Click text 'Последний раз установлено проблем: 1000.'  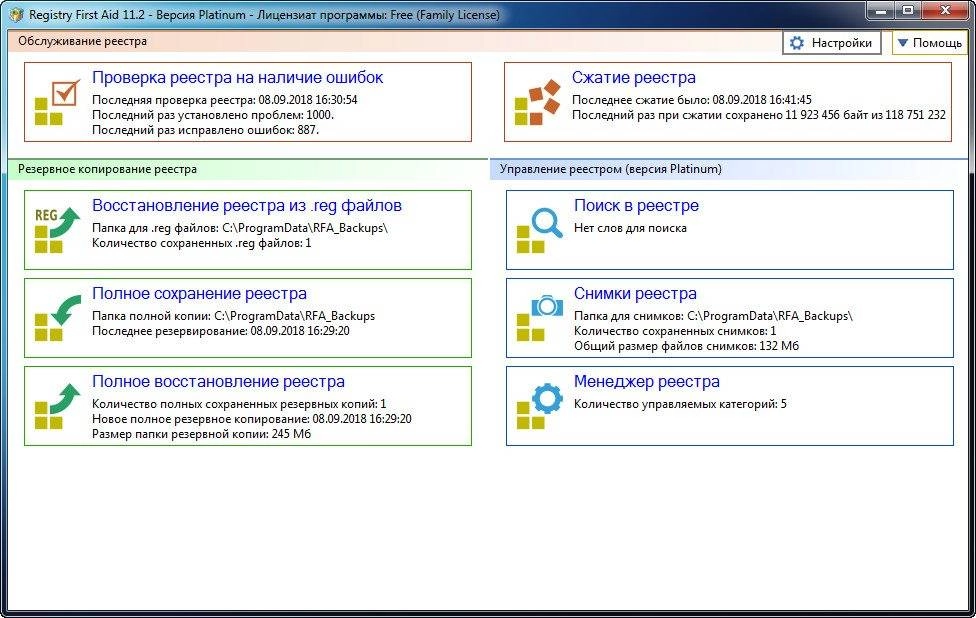(x=213, y=115)
